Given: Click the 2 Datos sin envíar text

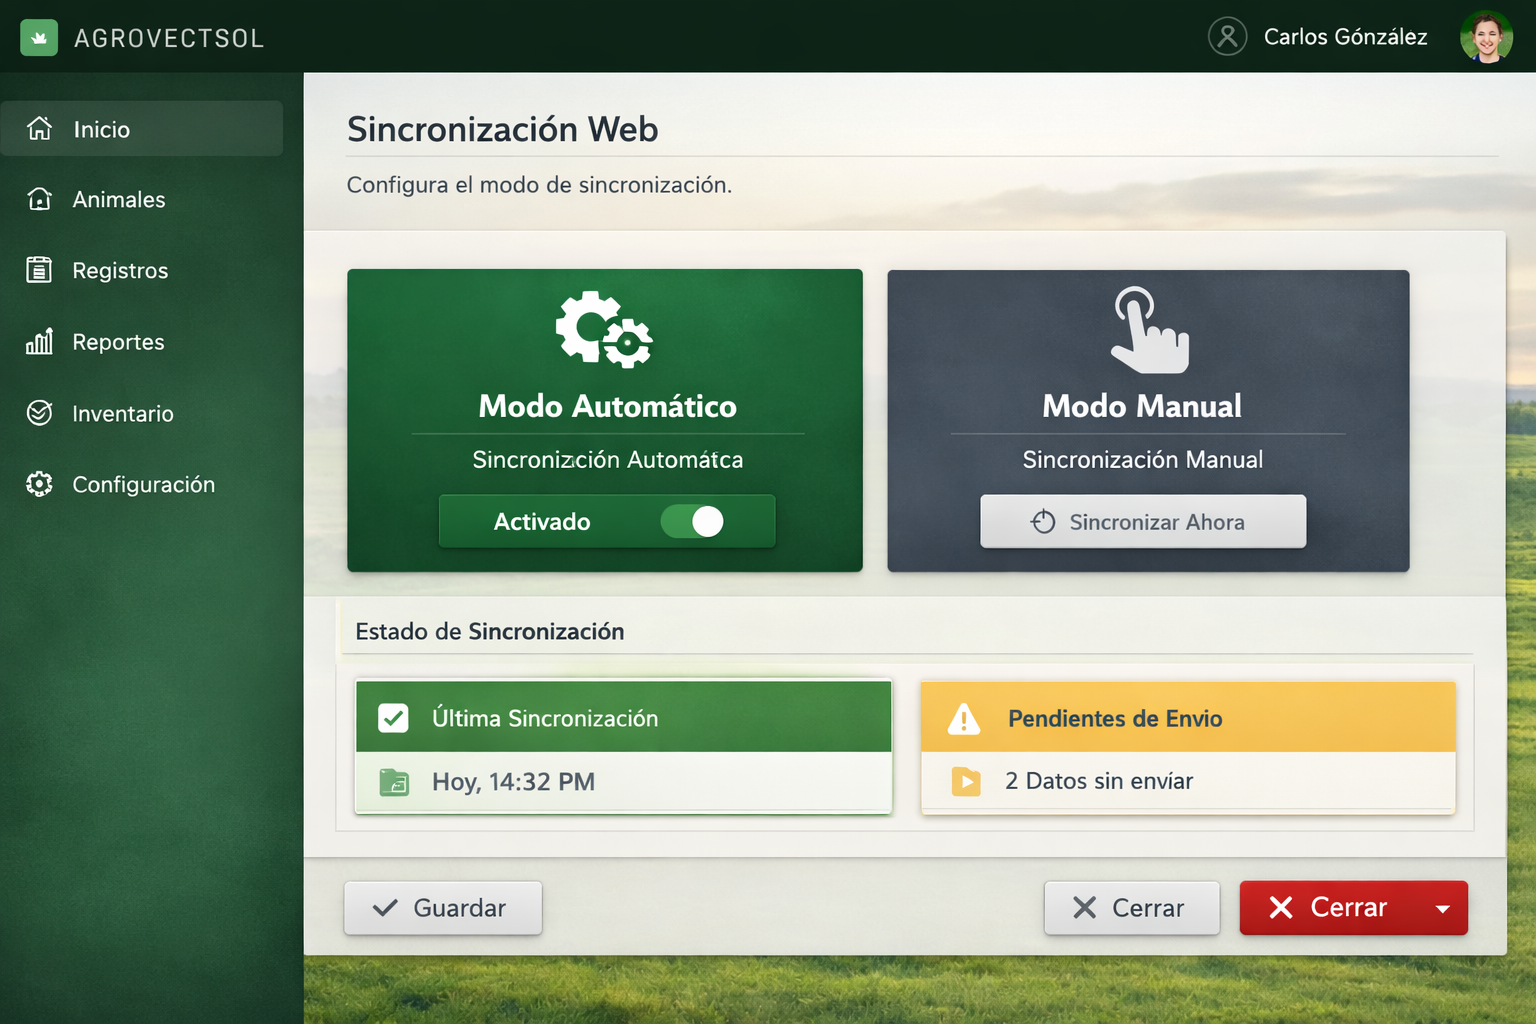Looking at the screenshot, I should (x=1099, y=781).
